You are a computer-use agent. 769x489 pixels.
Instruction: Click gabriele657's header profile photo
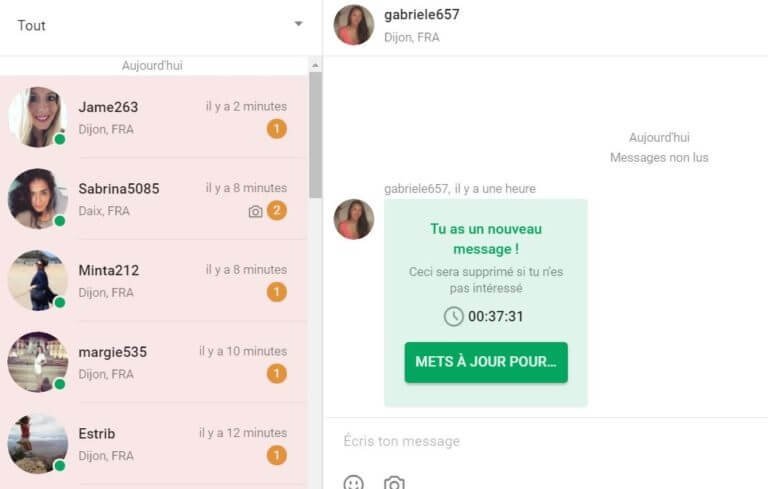[354, 25]
